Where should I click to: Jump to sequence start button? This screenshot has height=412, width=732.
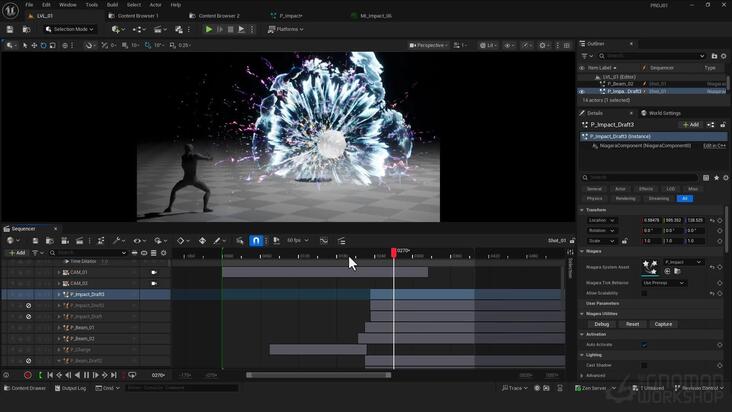(50, 375)
